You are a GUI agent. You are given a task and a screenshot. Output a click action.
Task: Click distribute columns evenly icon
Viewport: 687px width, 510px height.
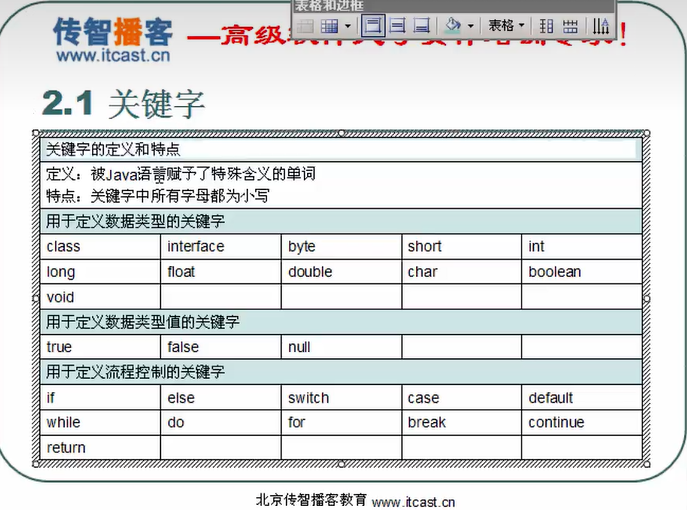pos(570,26)
